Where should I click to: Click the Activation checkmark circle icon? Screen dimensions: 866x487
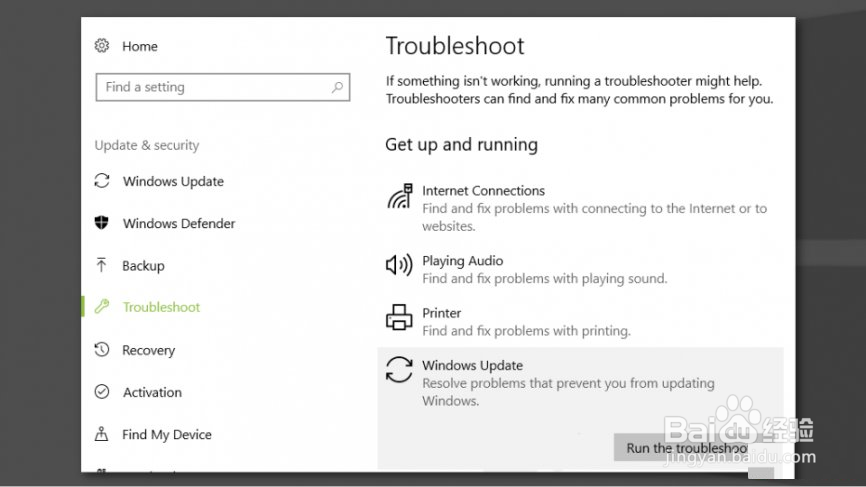click(x=102, y=392)
